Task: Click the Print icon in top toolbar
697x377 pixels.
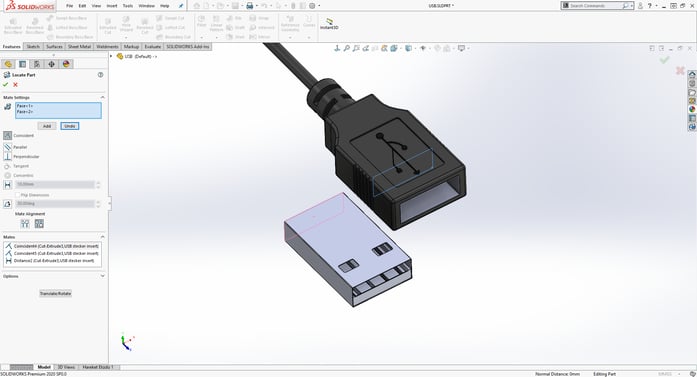Action: 250,6
